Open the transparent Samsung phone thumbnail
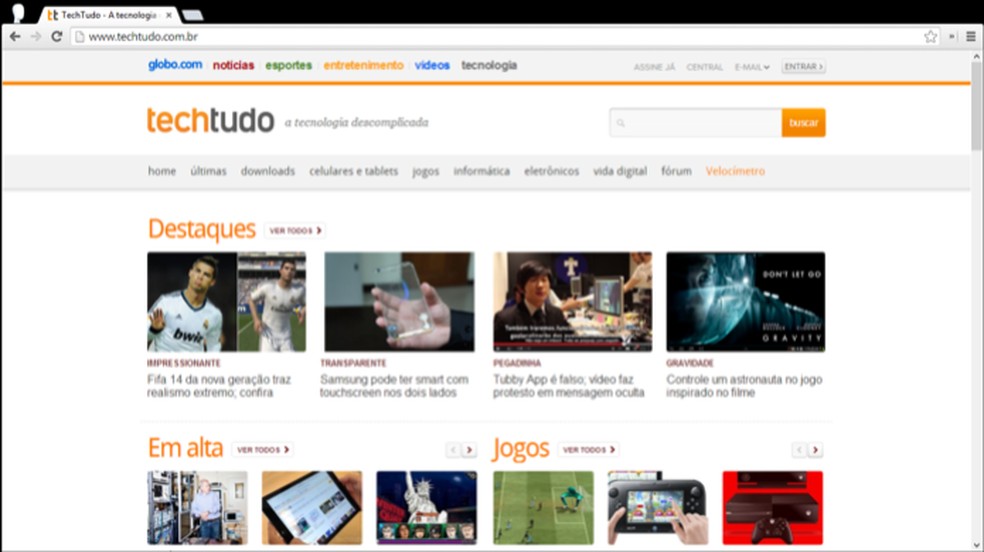Screen dimensions: 984x552 [x=399, y=302]
